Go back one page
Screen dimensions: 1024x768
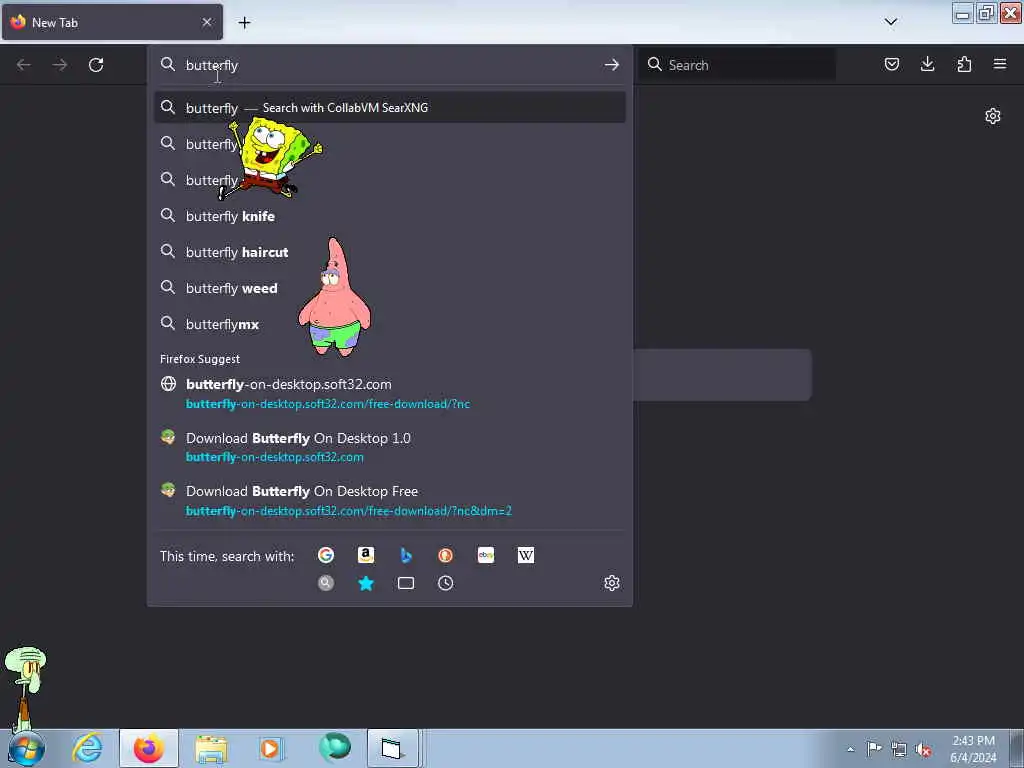(x=24, y=65)
